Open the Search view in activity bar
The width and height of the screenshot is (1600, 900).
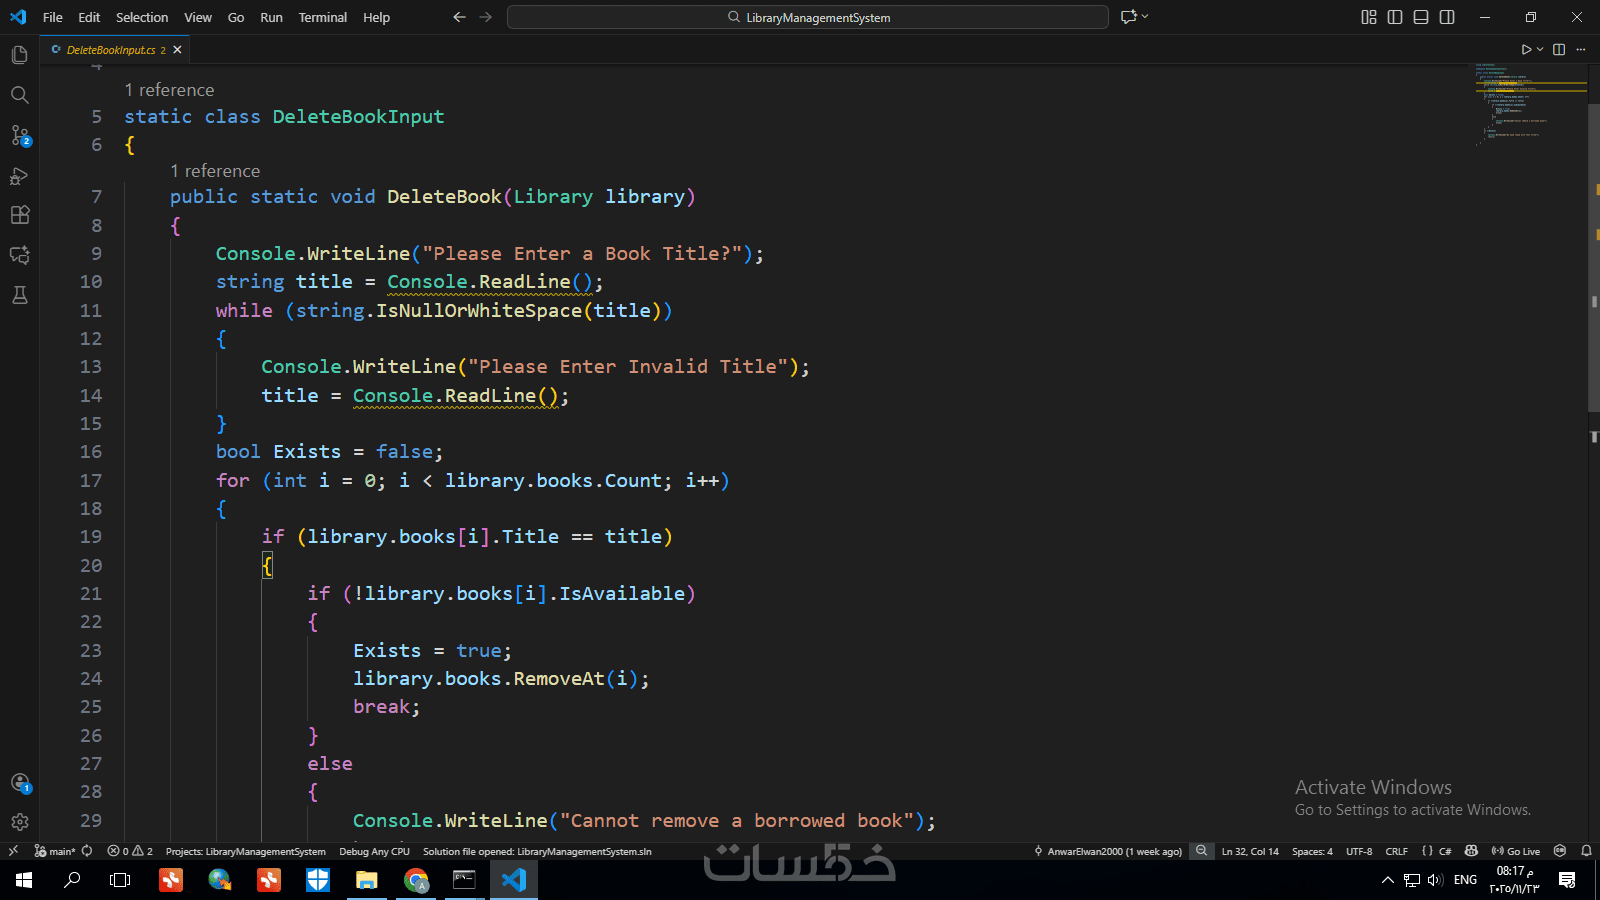(19, 95)
